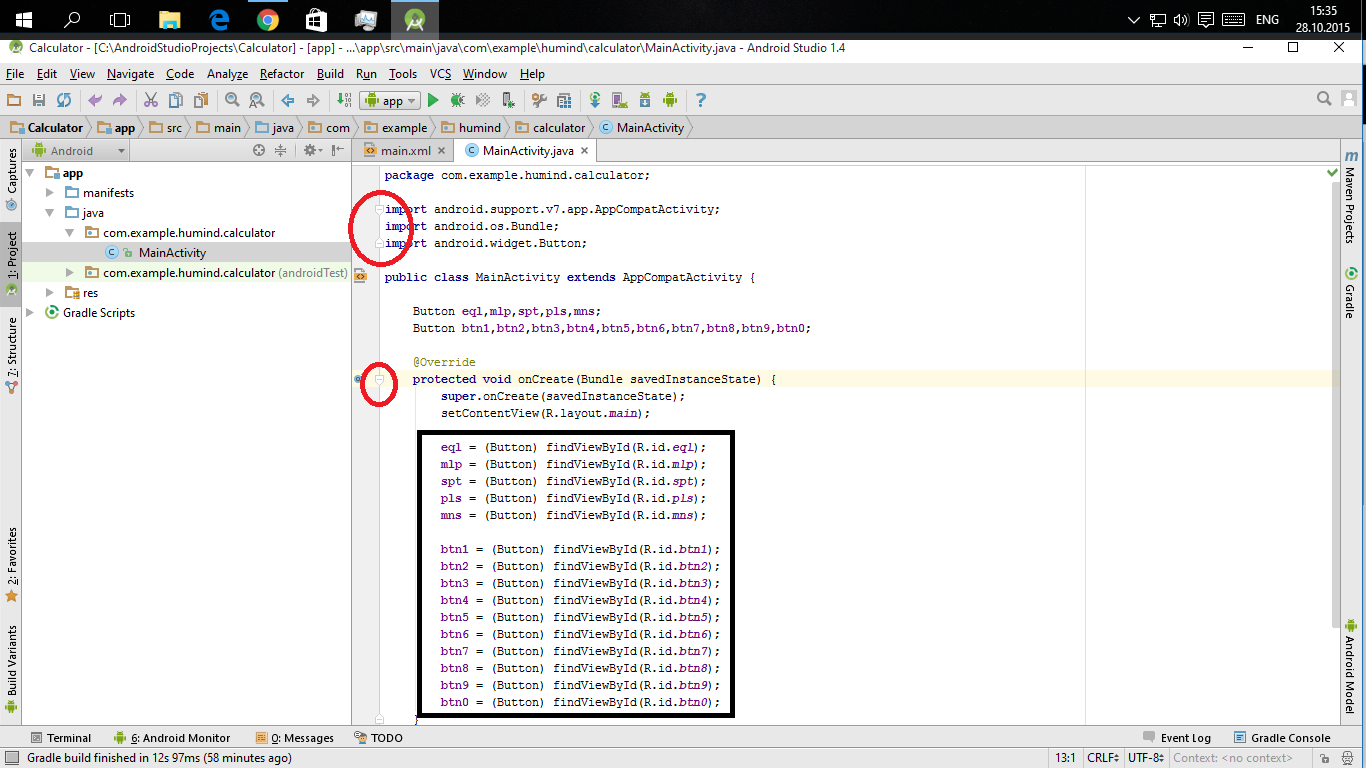The width and height of the screenshot is (1366, 768).
Task: Expand the res folder
Action: (x=50, y=293)
